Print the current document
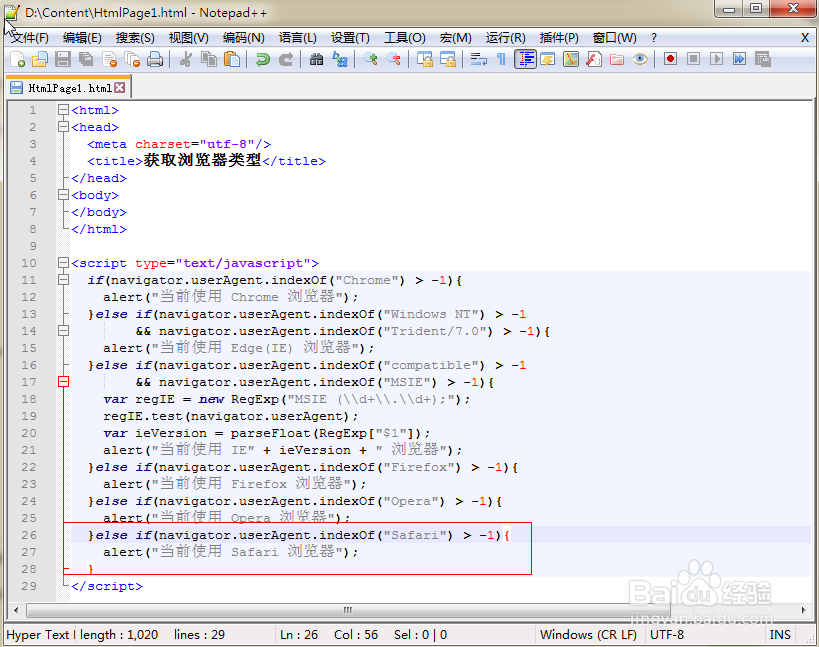The width and height of the screenshot is (819, 647). pos(155,60)
